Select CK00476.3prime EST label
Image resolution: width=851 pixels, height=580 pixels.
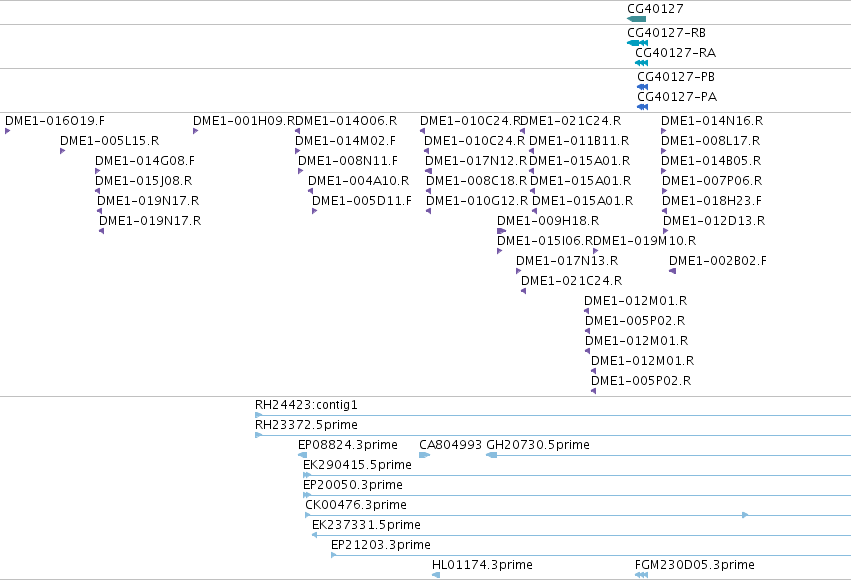point(356,505)
